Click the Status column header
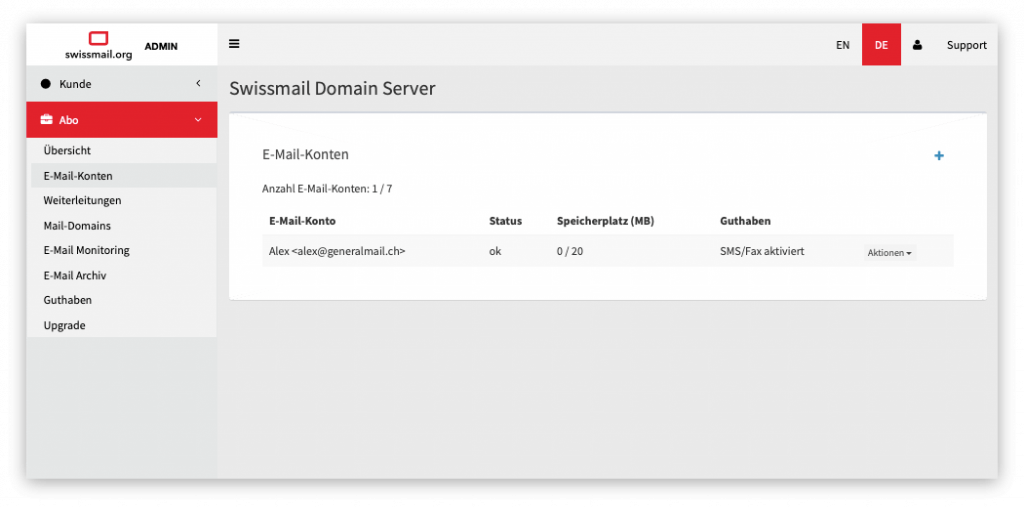Viewport: 1024px width, 508px height. click(505, 221)
